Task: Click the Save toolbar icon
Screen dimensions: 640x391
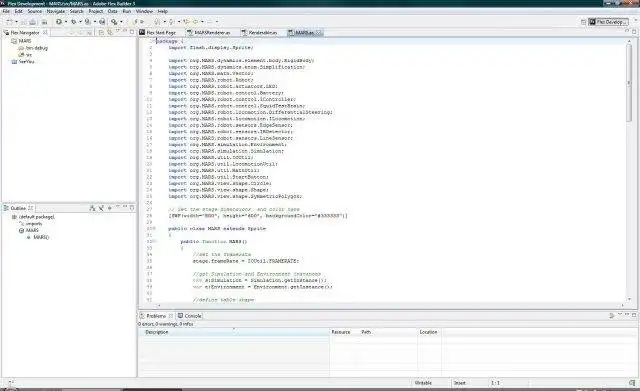Action: (x=24, y=22)
